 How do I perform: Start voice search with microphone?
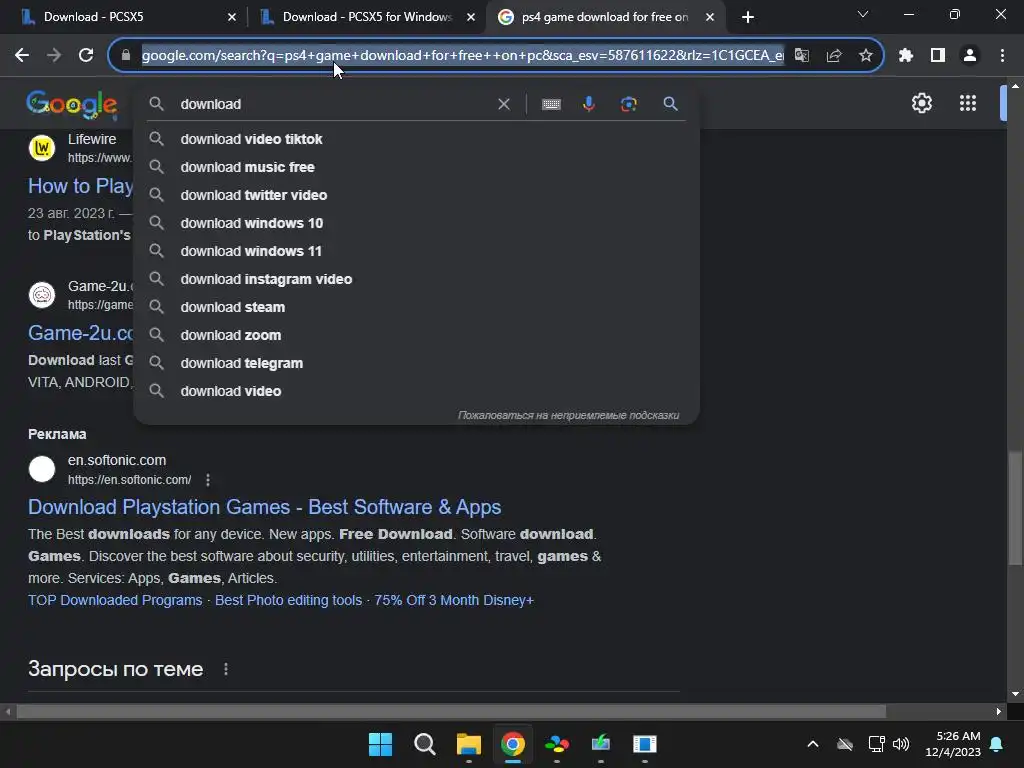(x=588, y=104)
